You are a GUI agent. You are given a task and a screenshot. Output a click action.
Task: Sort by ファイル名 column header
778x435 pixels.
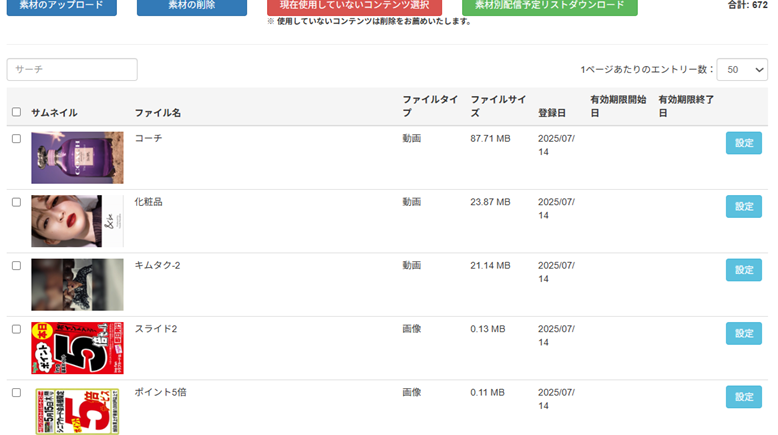158,113
